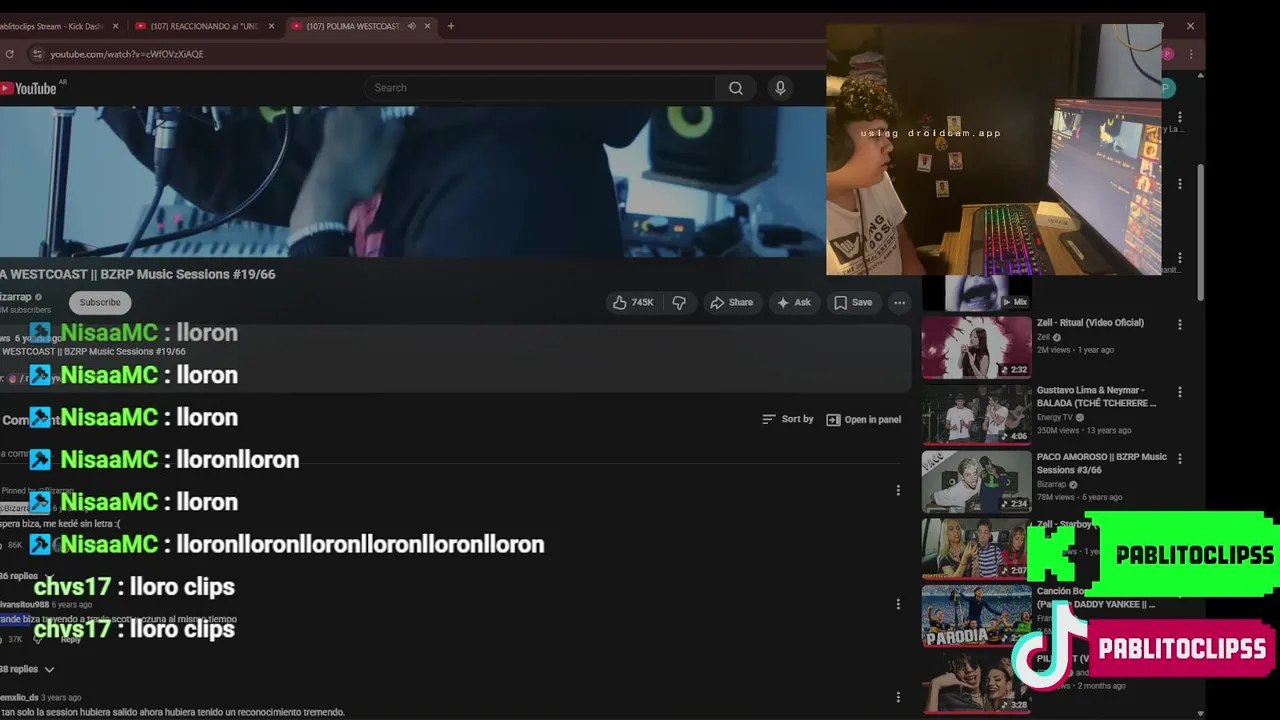This screenshot has height=720, width=1280.
Task: Mute the POLIMA WESTCOAST tab speaker icon
Action: coord(411,26)
